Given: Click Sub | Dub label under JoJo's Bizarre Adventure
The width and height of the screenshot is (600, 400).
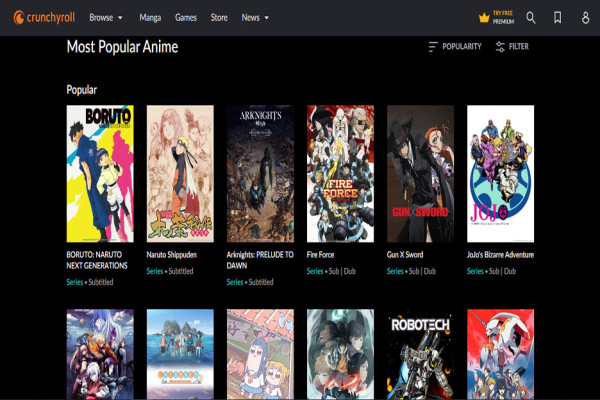Looking at the screenshot, I should point(502,271).
